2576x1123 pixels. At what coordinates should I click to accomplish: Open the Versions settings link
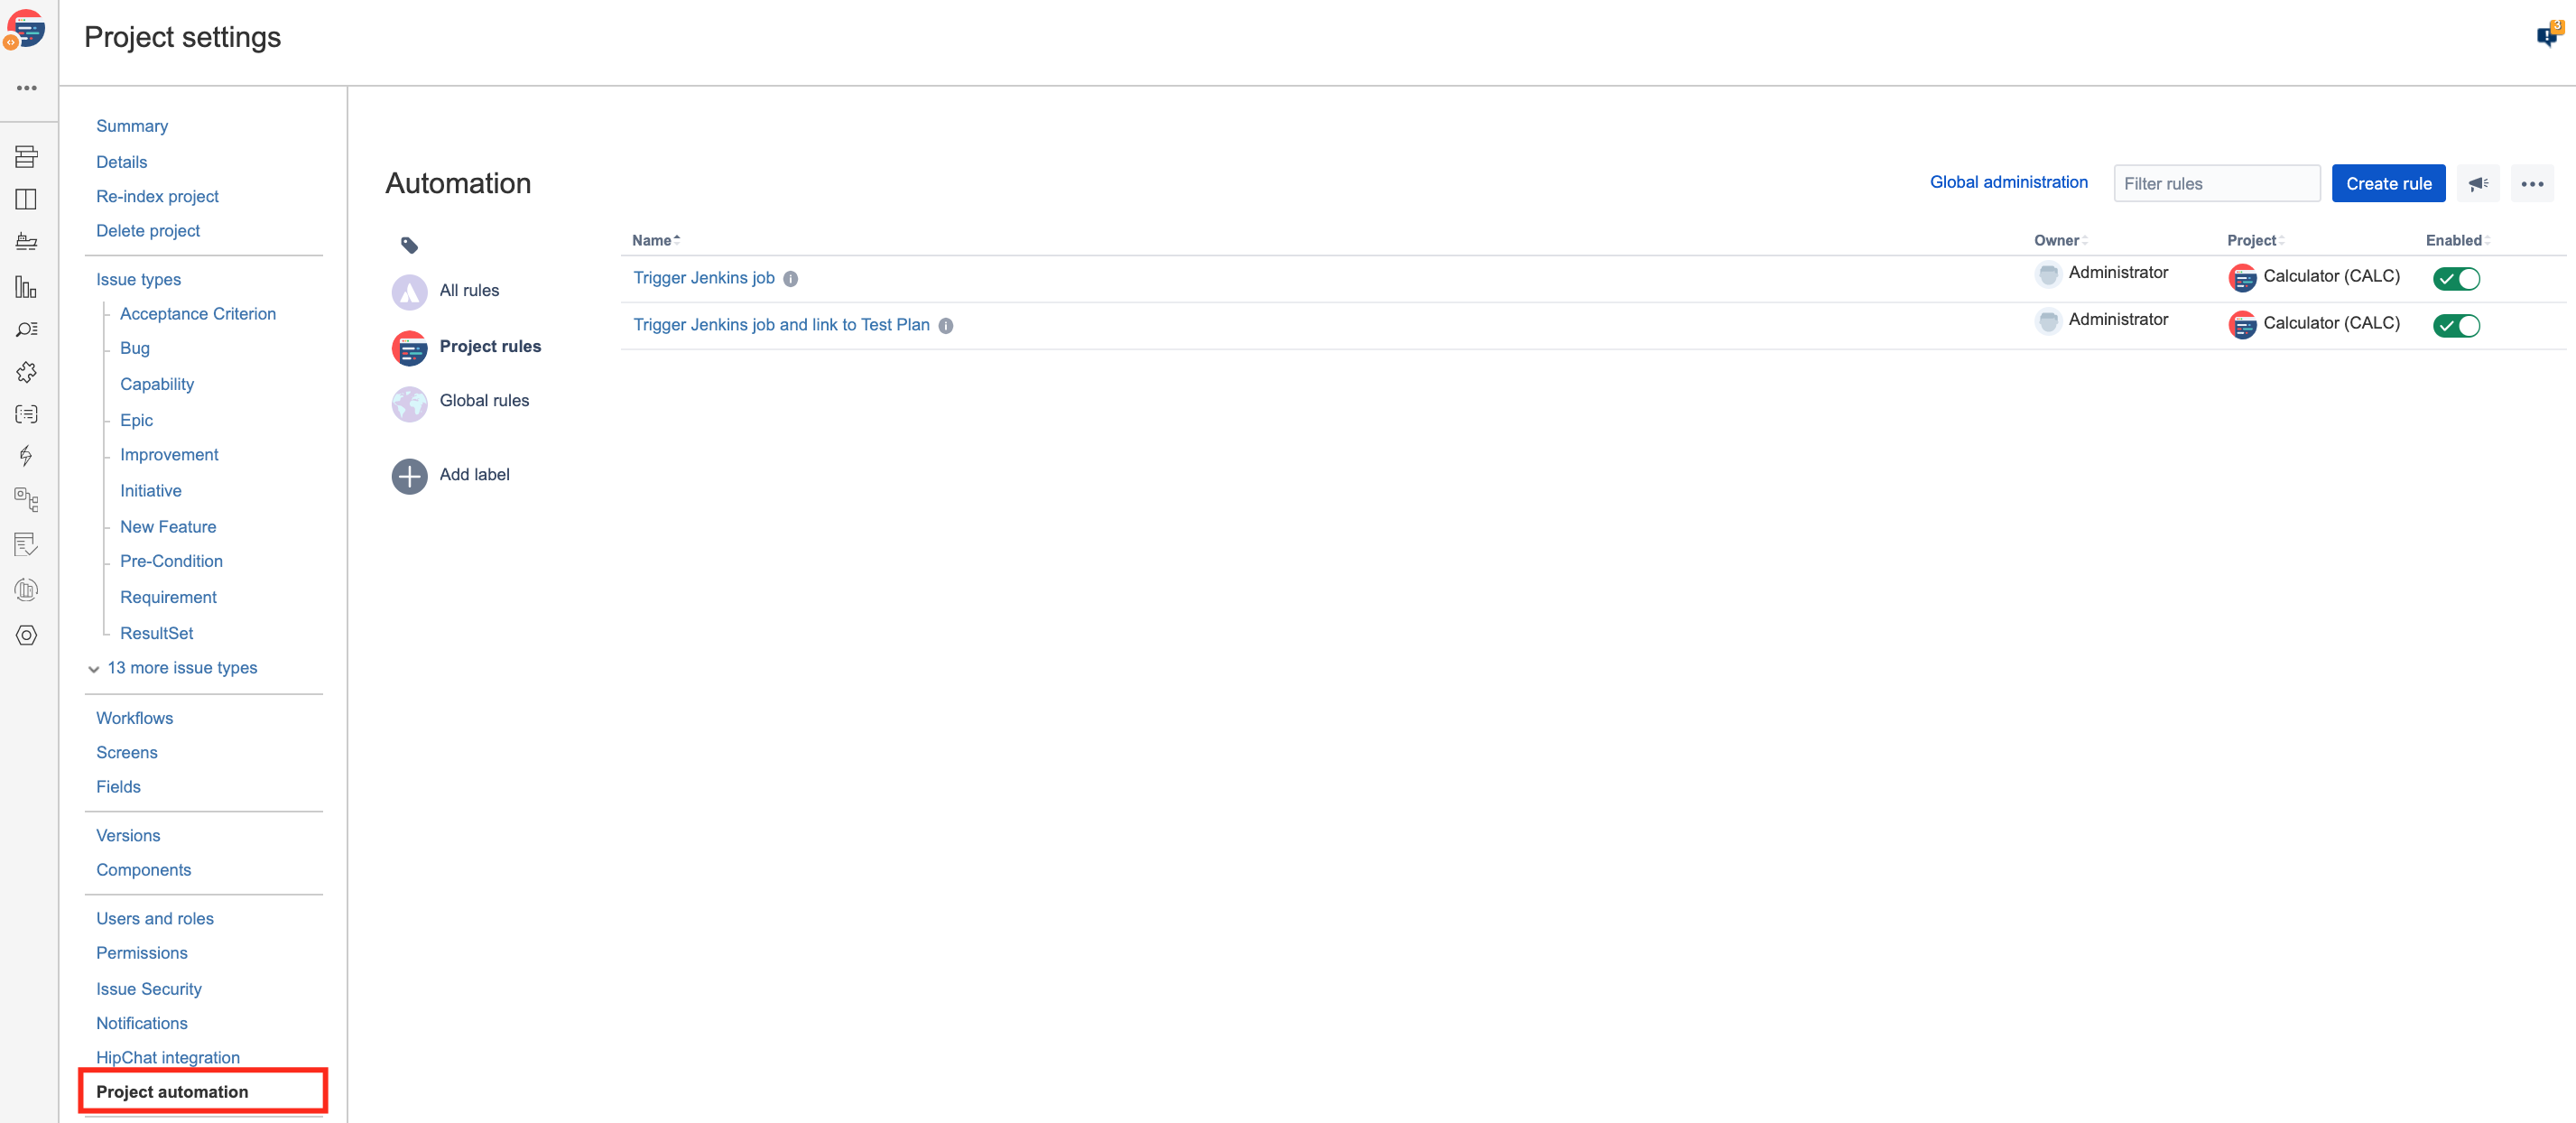(128, 835)
